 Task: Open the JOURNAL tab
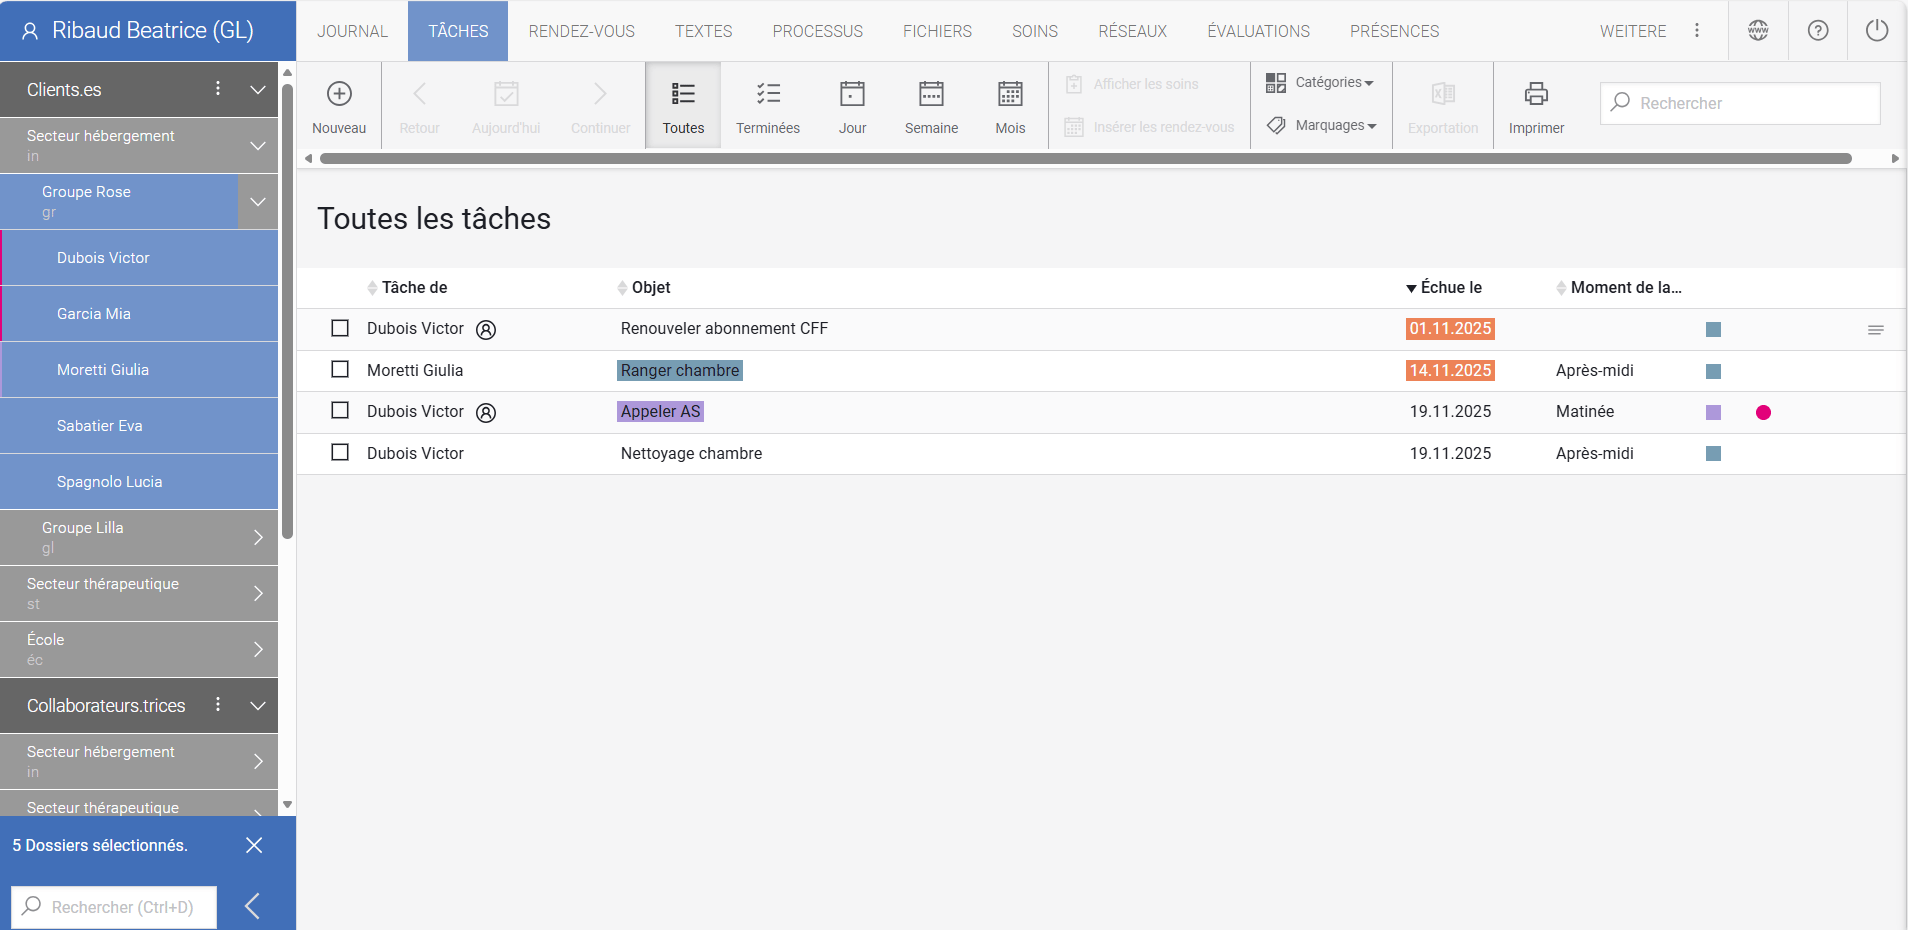click(x=352, y=31)
